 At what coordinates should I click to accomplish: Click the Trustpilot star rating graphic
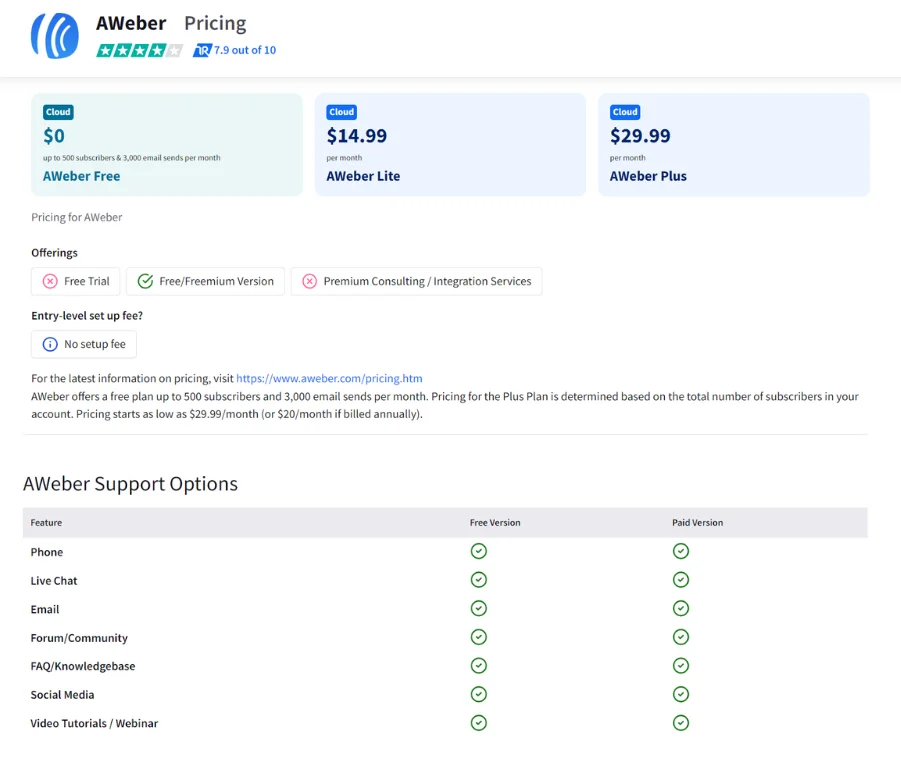point(140,51)
